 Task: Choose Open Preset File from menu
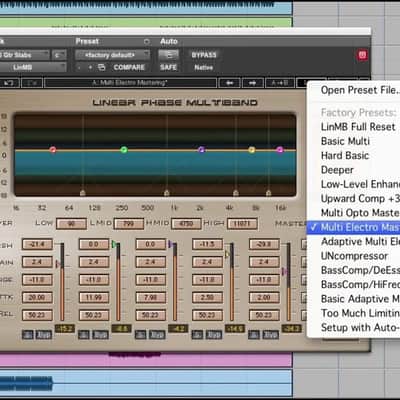click(x=353, y=90)
